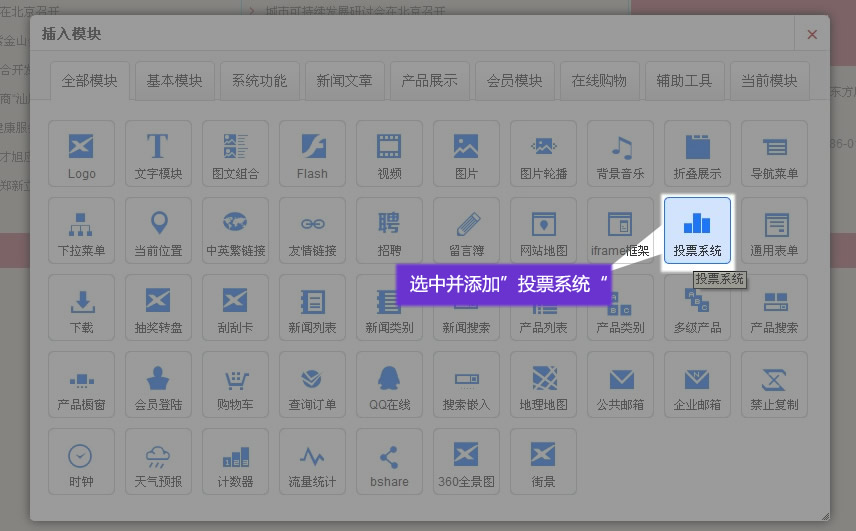Switch to the 基本模块 tab
This screenshot has width=856, height=531.
tap(175, 81)
